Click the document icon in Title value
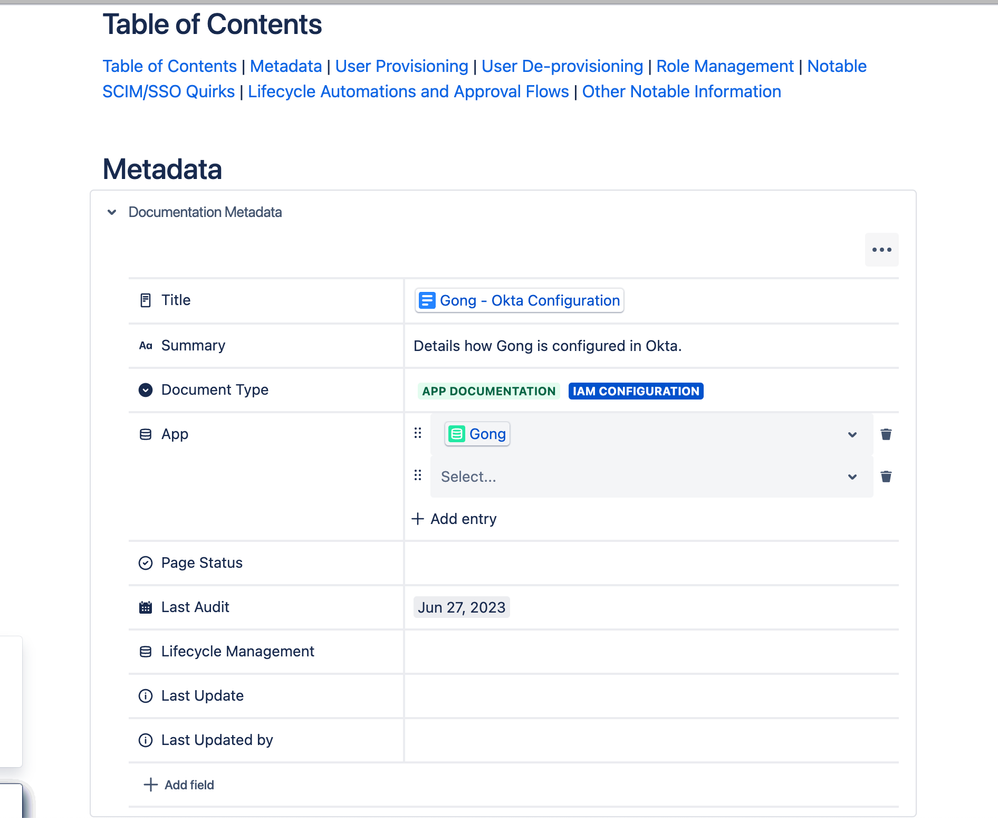998x818 pixels. tap(427, 300)
